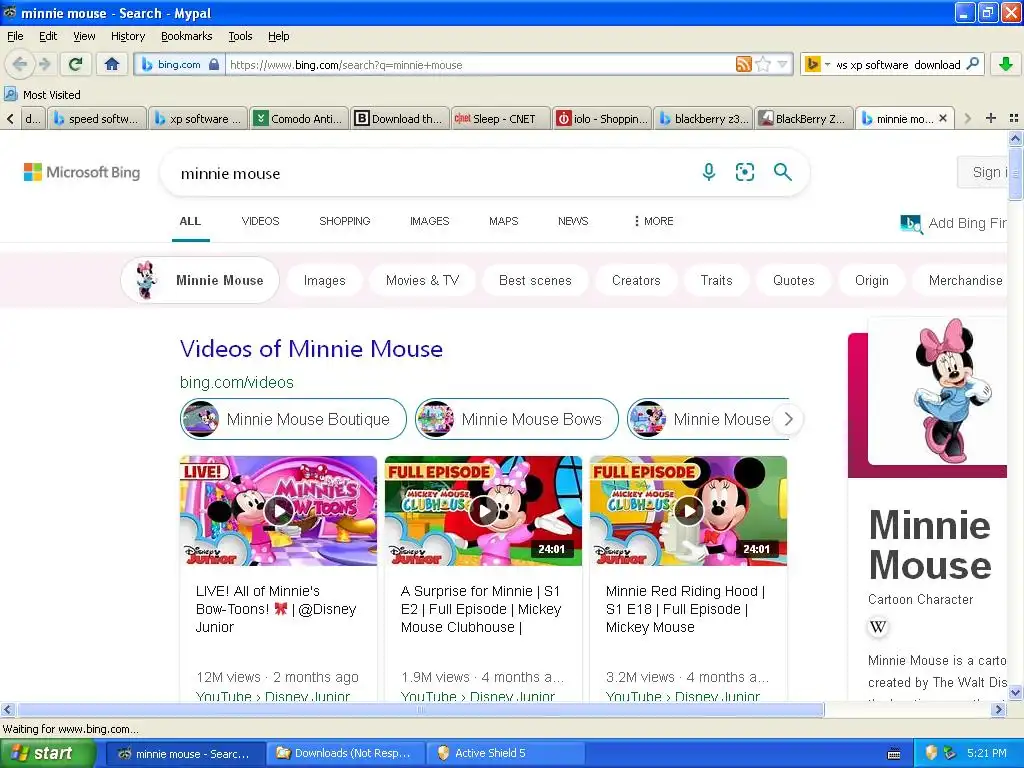Open URL history dropdown arrow
The image size is (1024, 768).
click(x=782, y=64)
